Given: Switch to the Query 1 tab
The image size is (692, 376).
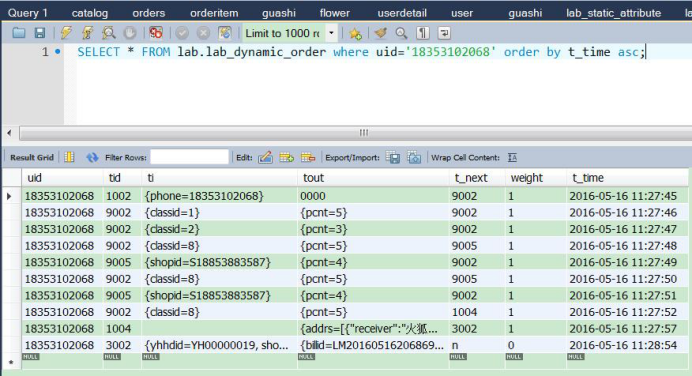Looking at the screenshot, I should (x=27, y=13).
